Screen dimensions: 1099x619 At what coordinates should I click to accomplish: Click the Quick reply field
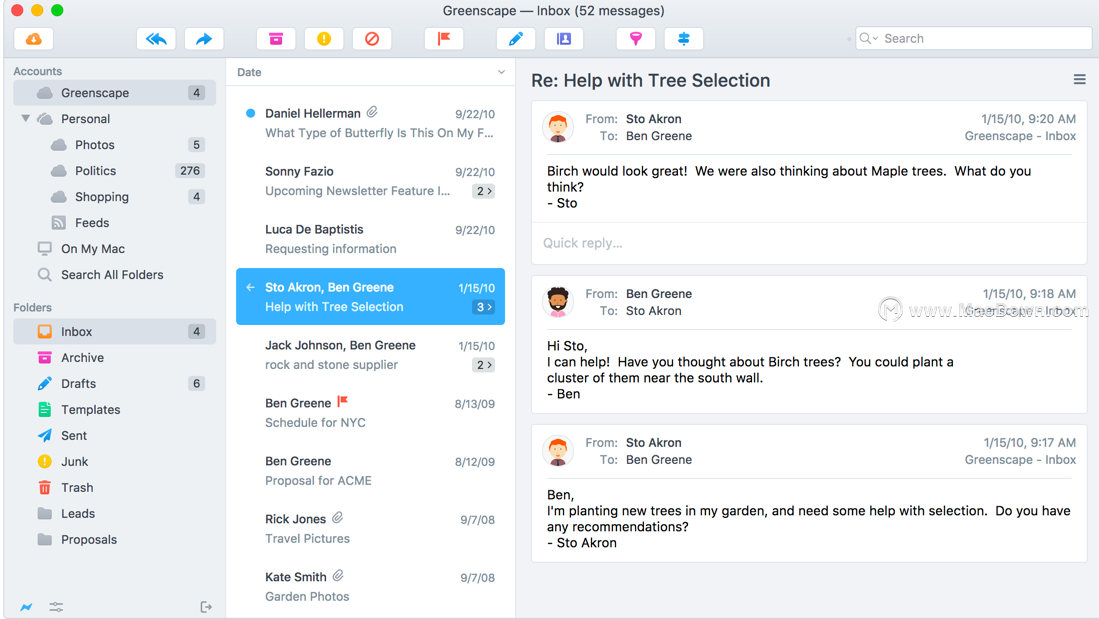coord(809,243)
